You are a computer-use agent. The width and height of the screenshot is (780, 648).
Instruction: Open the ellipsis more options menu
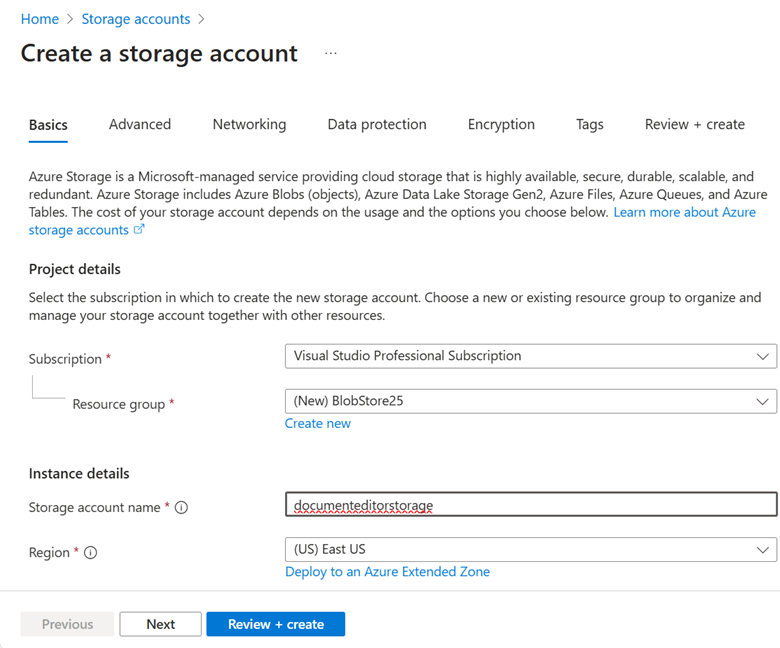click(331, 54)
